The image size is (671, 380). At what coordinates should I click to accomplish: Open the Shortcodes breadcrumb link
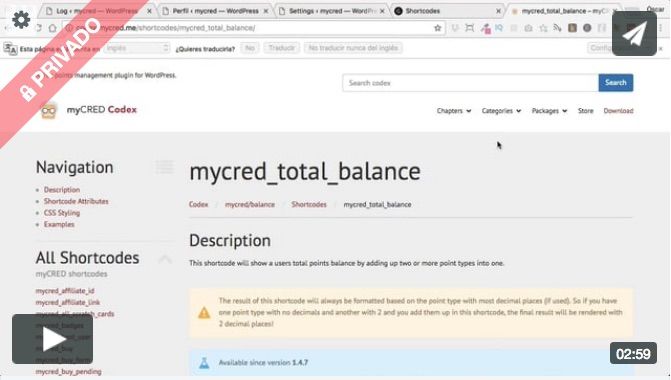click(x=309, y=205)
